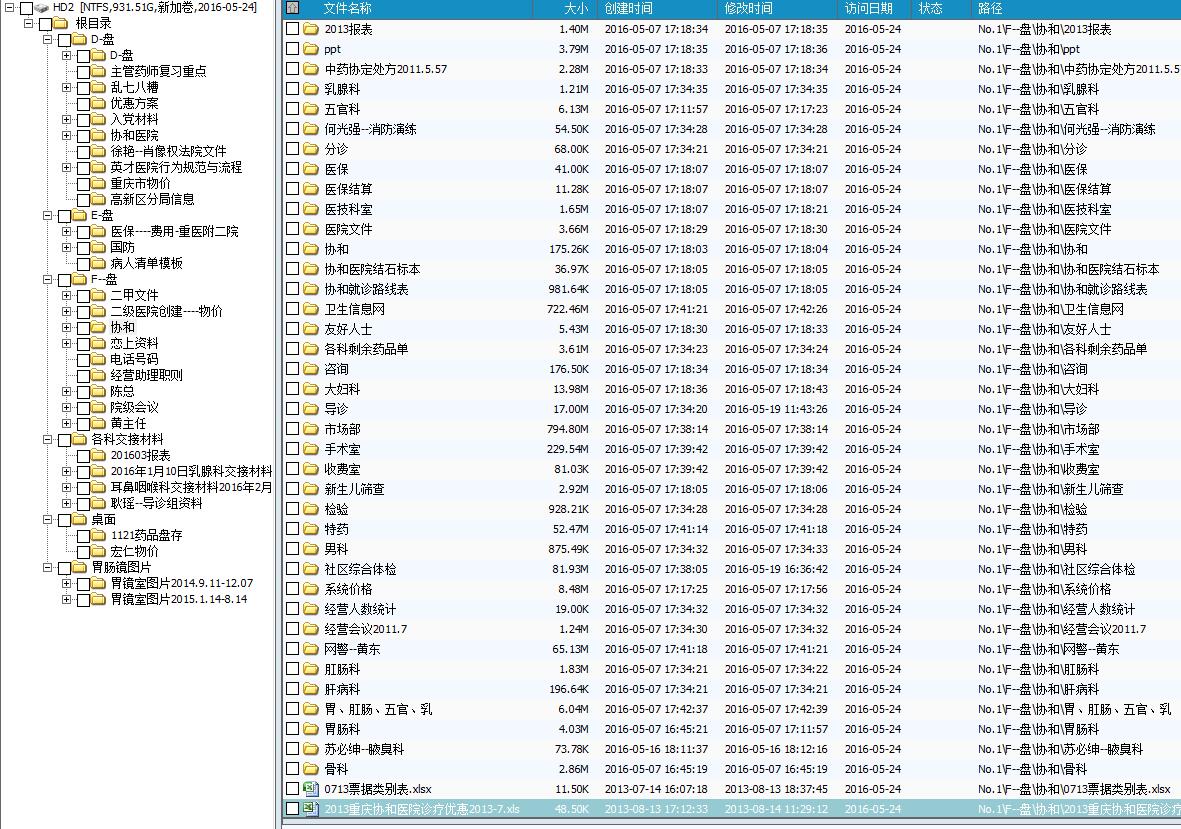Collapse the 各科交接材料 tree branch

pyautogui.click(x=47, y=439)
